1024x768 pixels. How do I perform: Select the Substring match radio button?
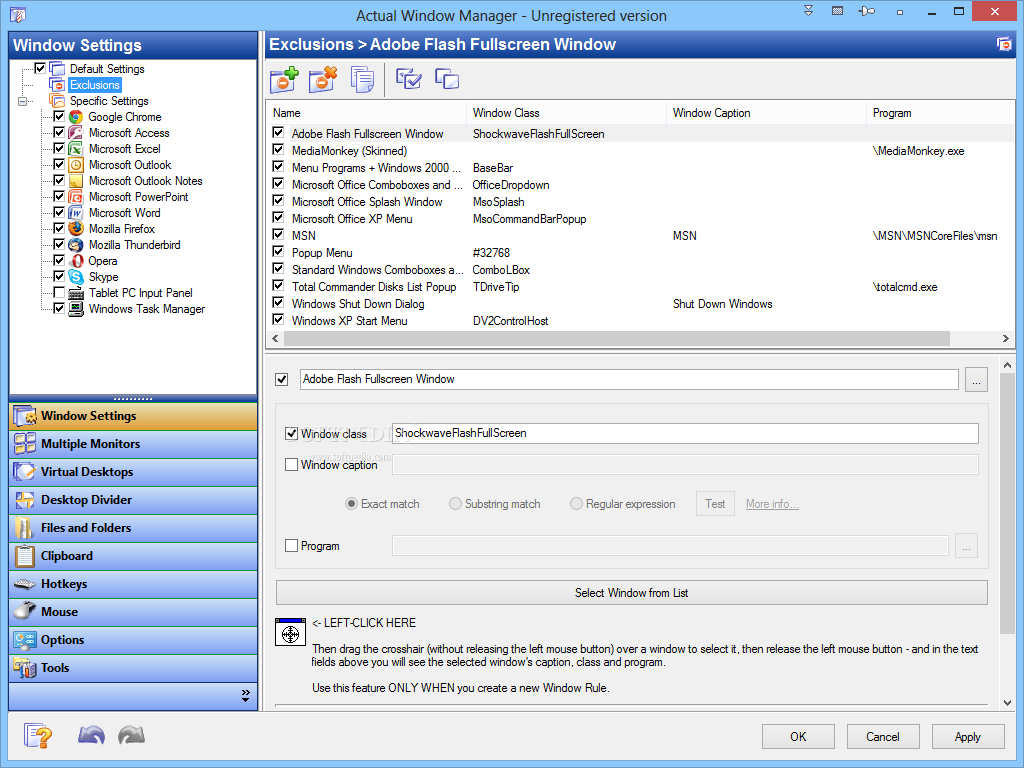pyautogui.click(x=455, y=504)
